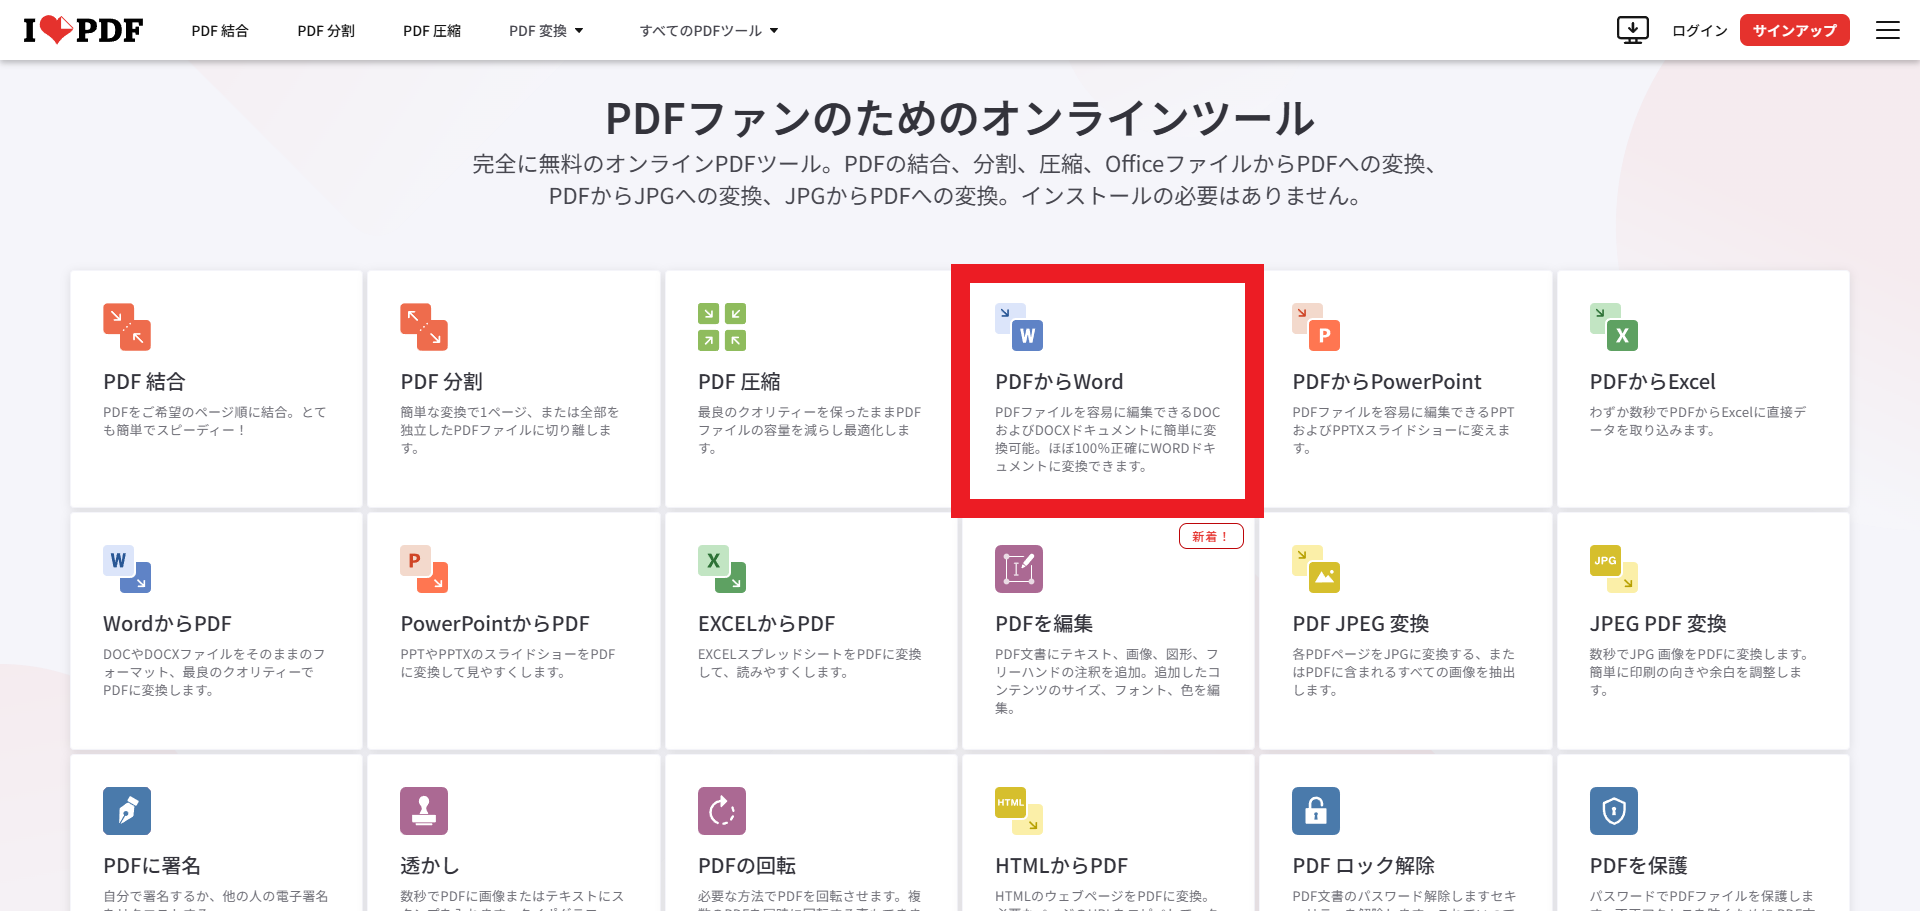Image resolution: width=1920 pixels, height=911 pixels.
Task: Click the red サインアップ button
Action: (x=1795, y=30)
